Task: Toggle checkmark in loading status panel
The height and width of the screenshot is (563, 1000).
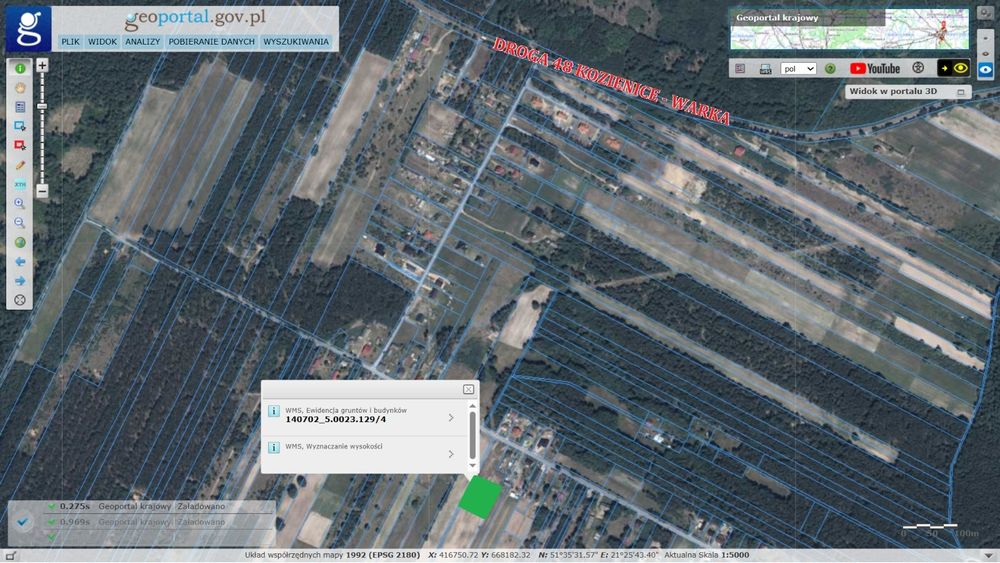Action: click(x=22, y=522)
